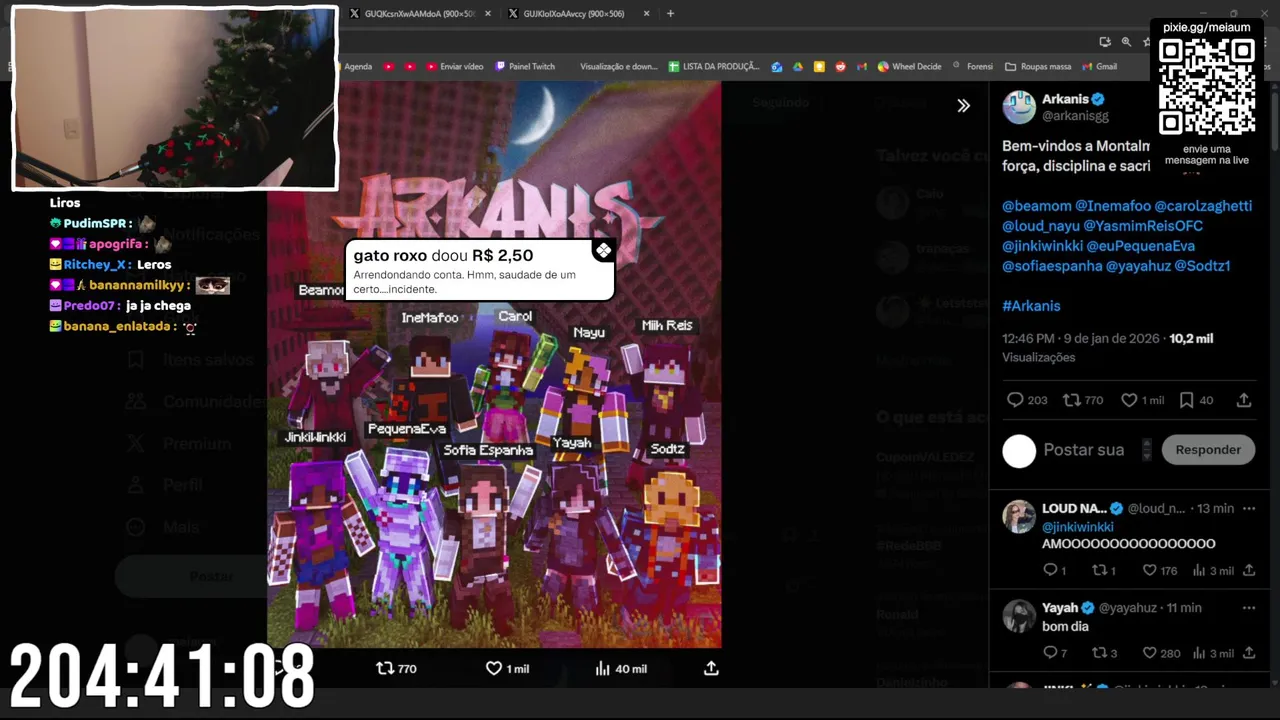Share Yayah's bom dia comment
Image resolution: width=1280 pixels, height=720 pixels.
click(x=1249, y=653)
